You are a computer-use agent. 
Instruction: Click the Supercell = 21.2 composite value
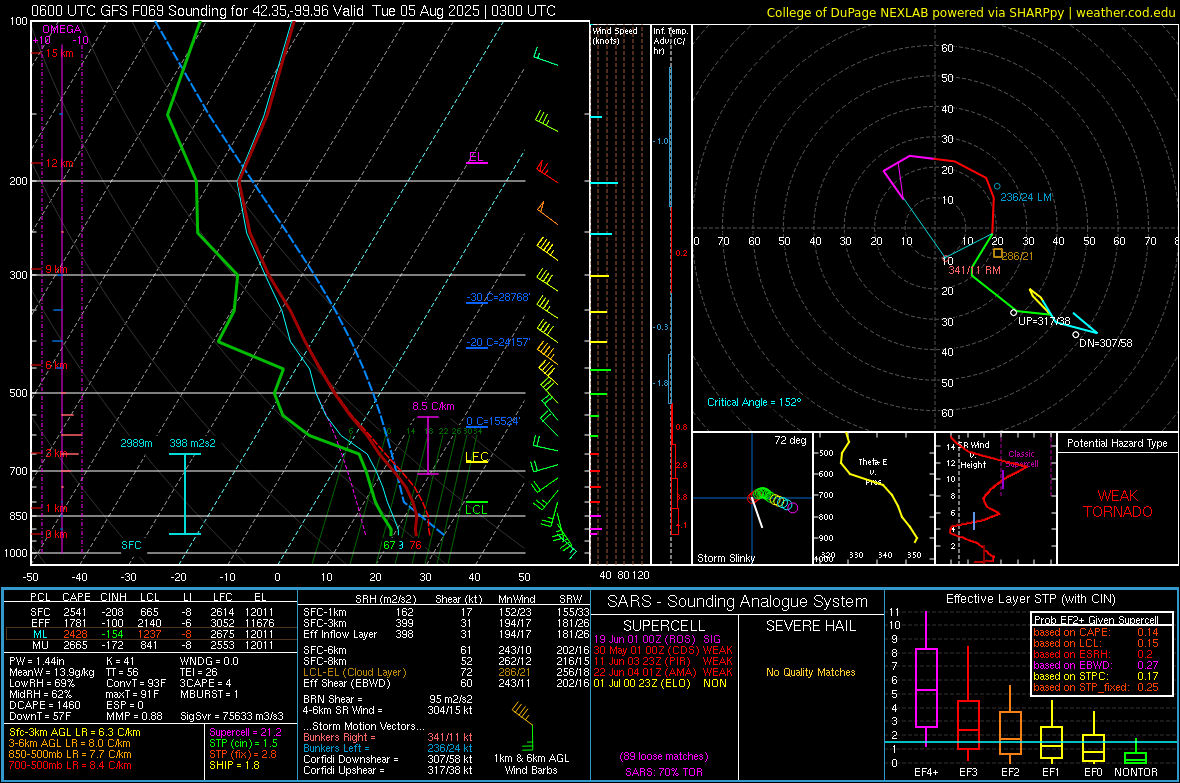pyautogui.click(x=245, y=733)
